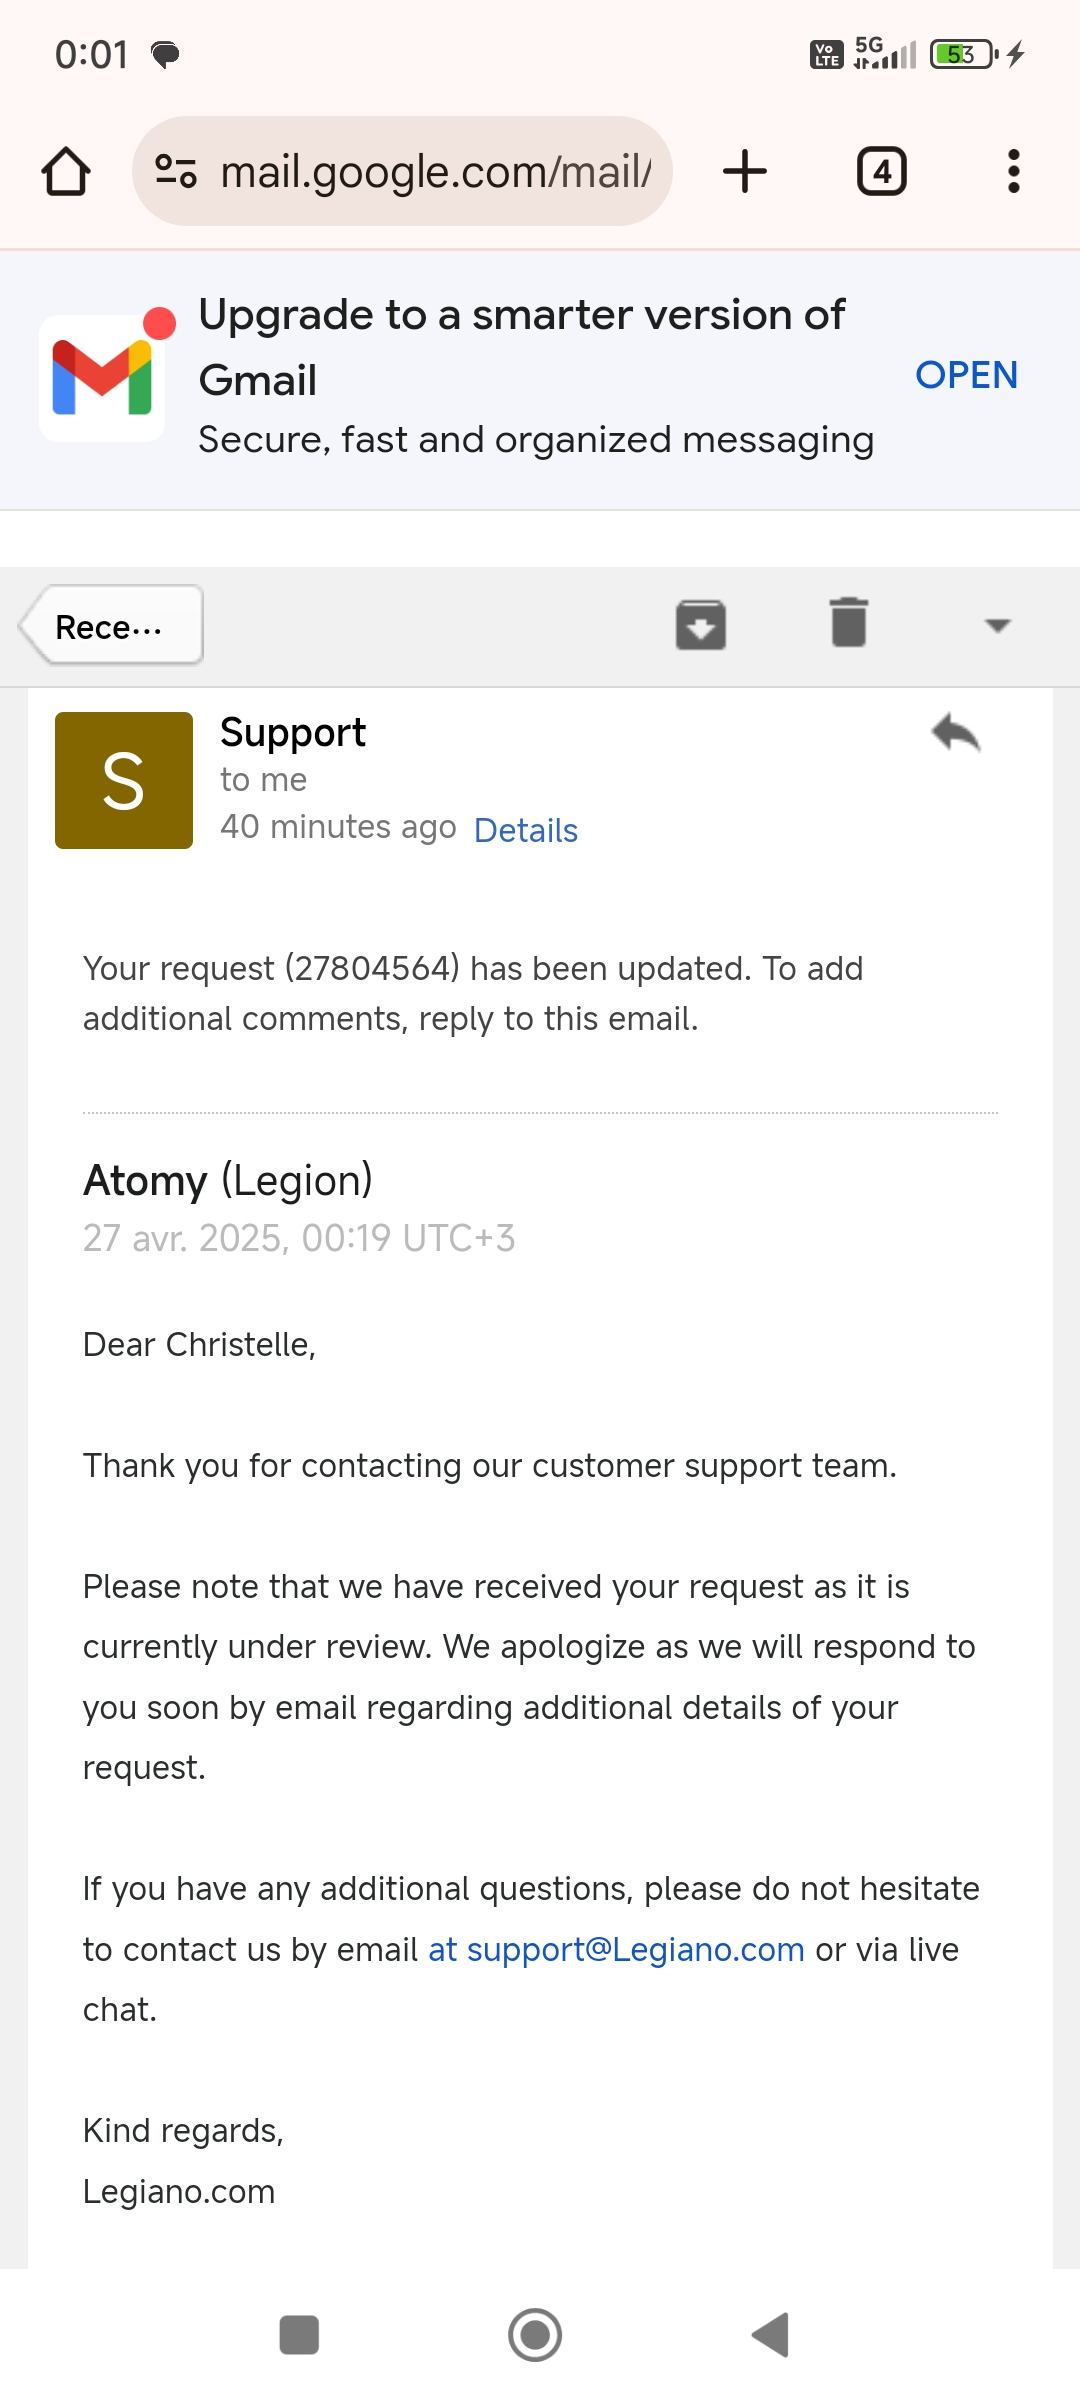The width and height of the screenshot is (1080, 2400).
Task: Expand the more actions dropdown arrow
Action: (x=997, y=626)
